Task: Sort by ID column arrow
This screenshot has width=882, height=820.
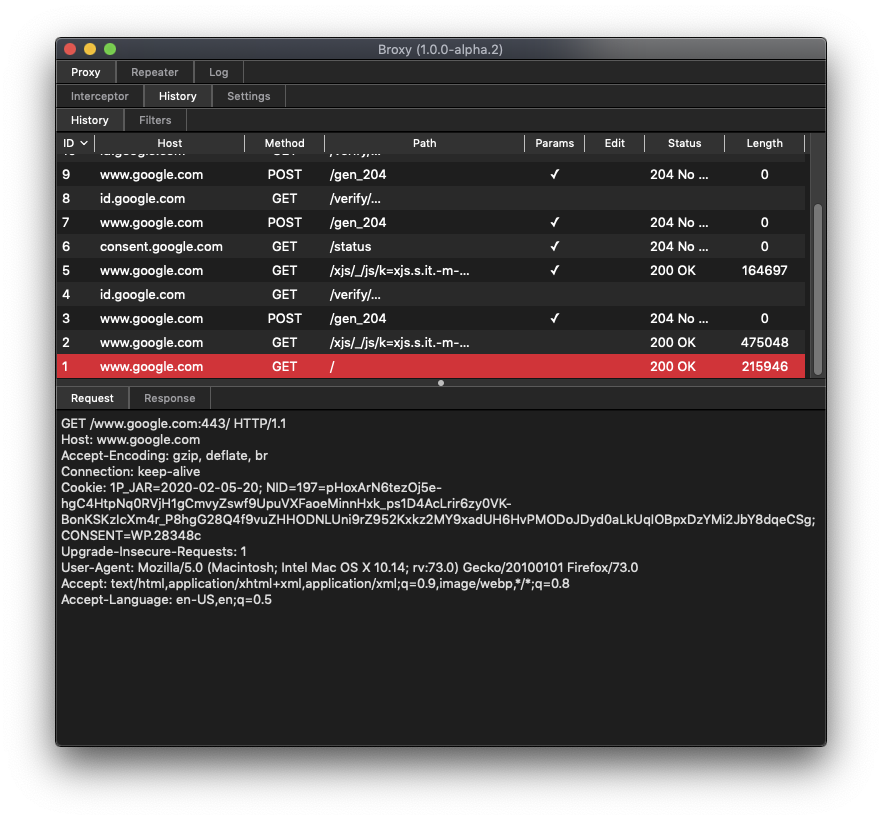Action: (x=84, y=143)
